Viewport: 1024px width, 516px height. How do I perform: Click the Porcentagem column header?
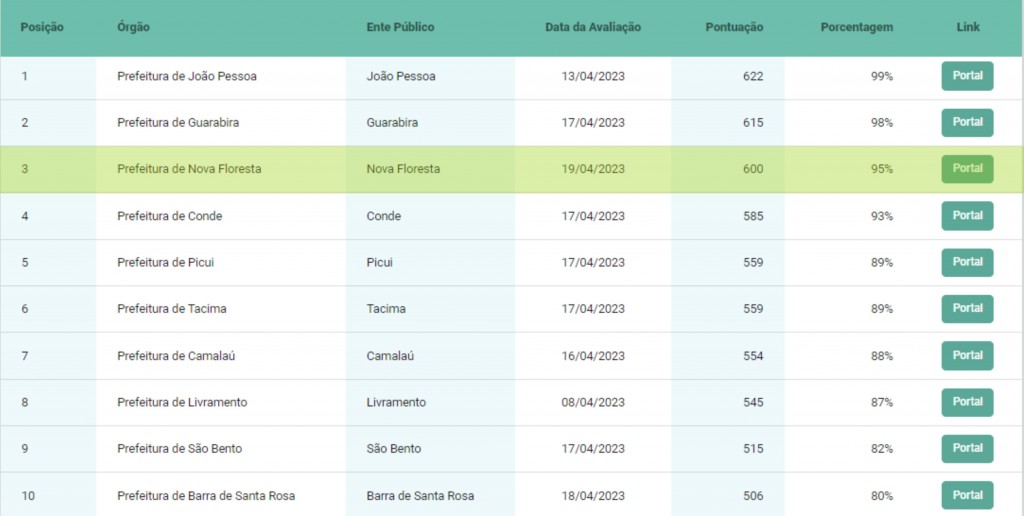click(x=856, y=28)
